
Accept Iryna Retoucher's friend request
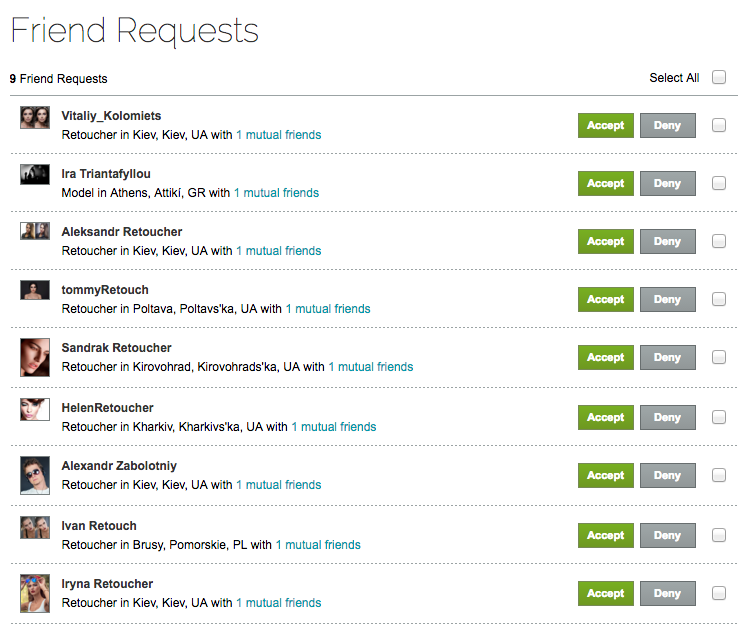pyautogui.click(x=606, y=594)
